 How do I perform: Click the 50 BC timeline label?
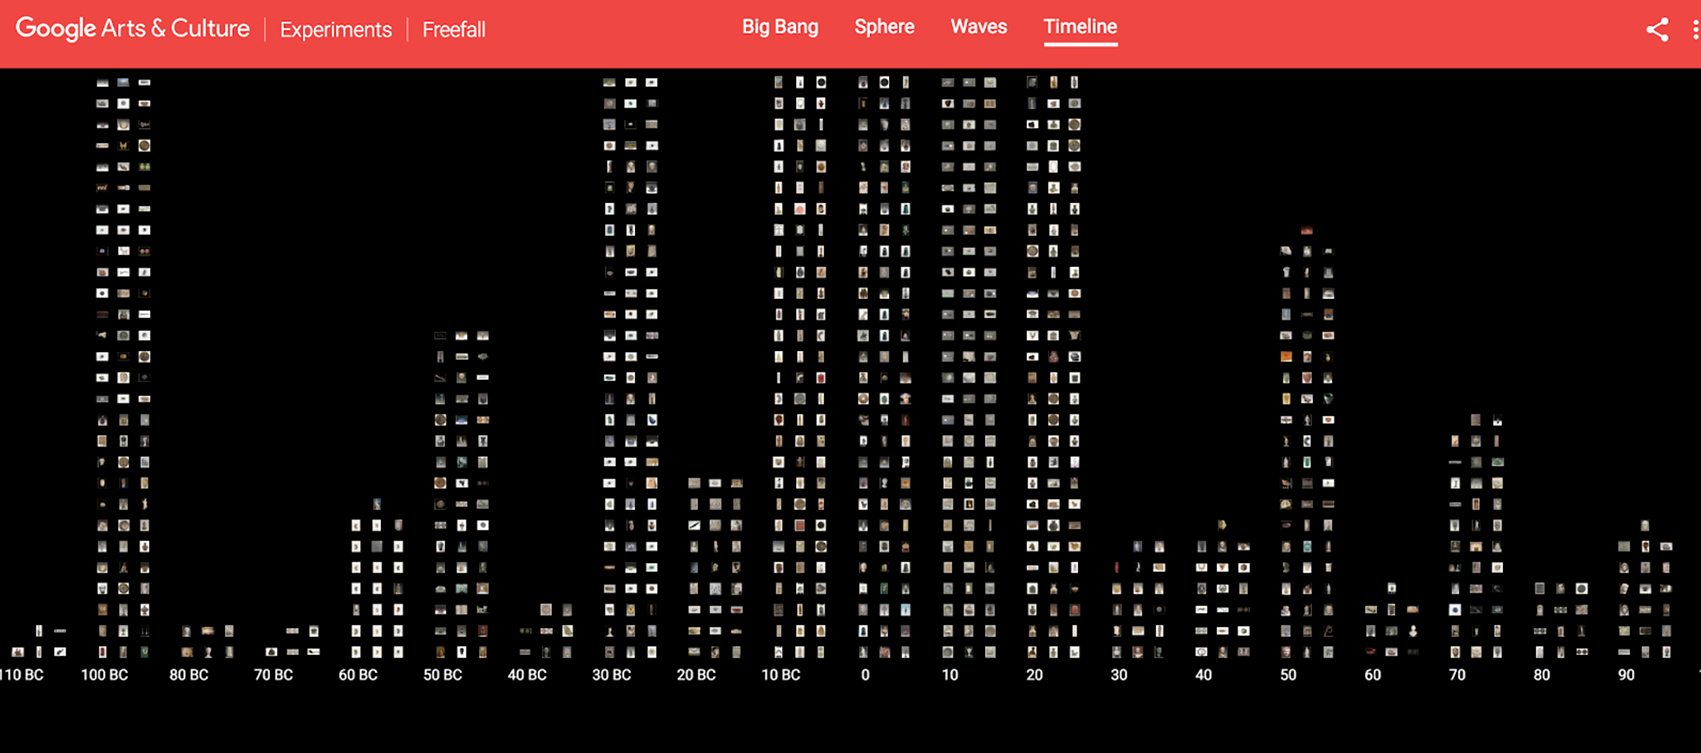click(x=442, y=675)
